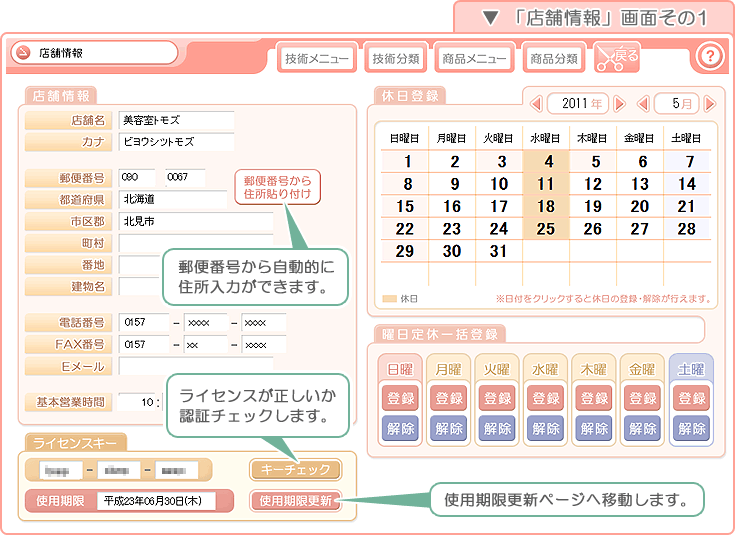Open the 技術メニュー tab

[x=316, y=58]
